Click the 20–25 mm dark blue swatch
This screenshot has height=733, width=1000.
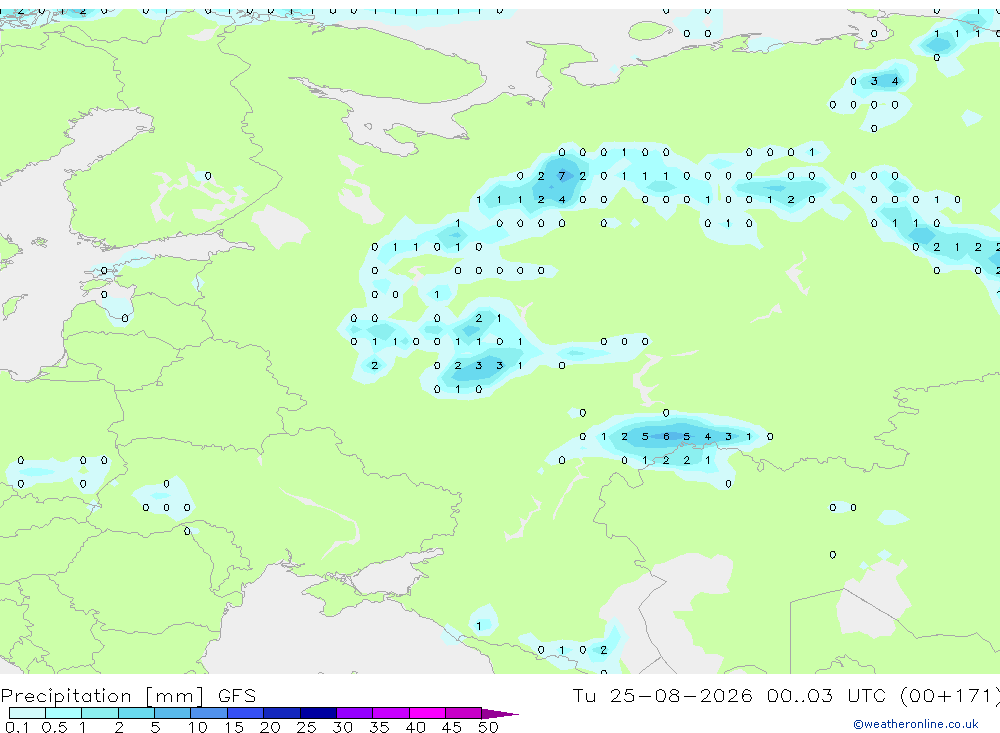[x=282, y=713]
